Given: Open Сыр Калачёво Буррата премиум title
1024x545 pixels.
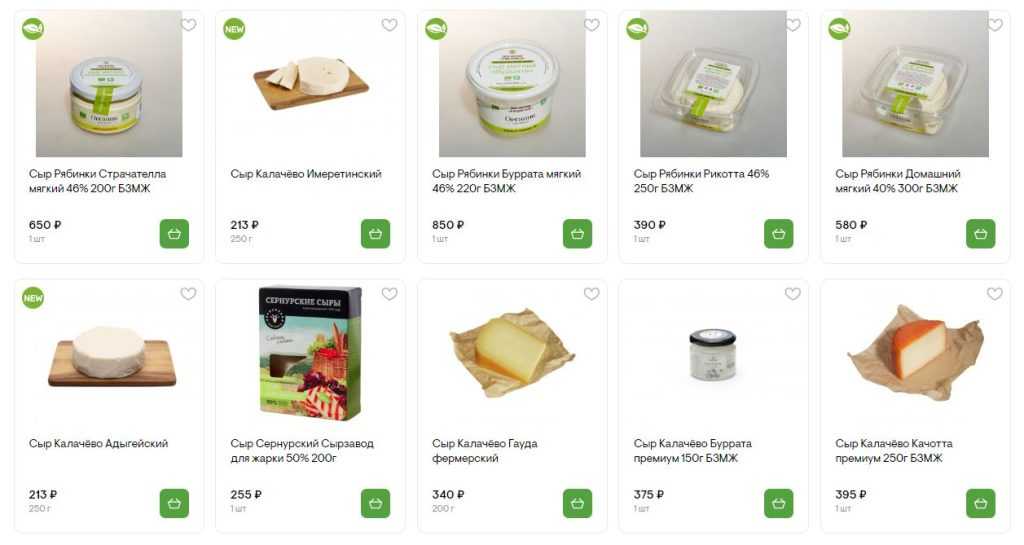Looking at the screenshot, I should [x=692, y=451].
